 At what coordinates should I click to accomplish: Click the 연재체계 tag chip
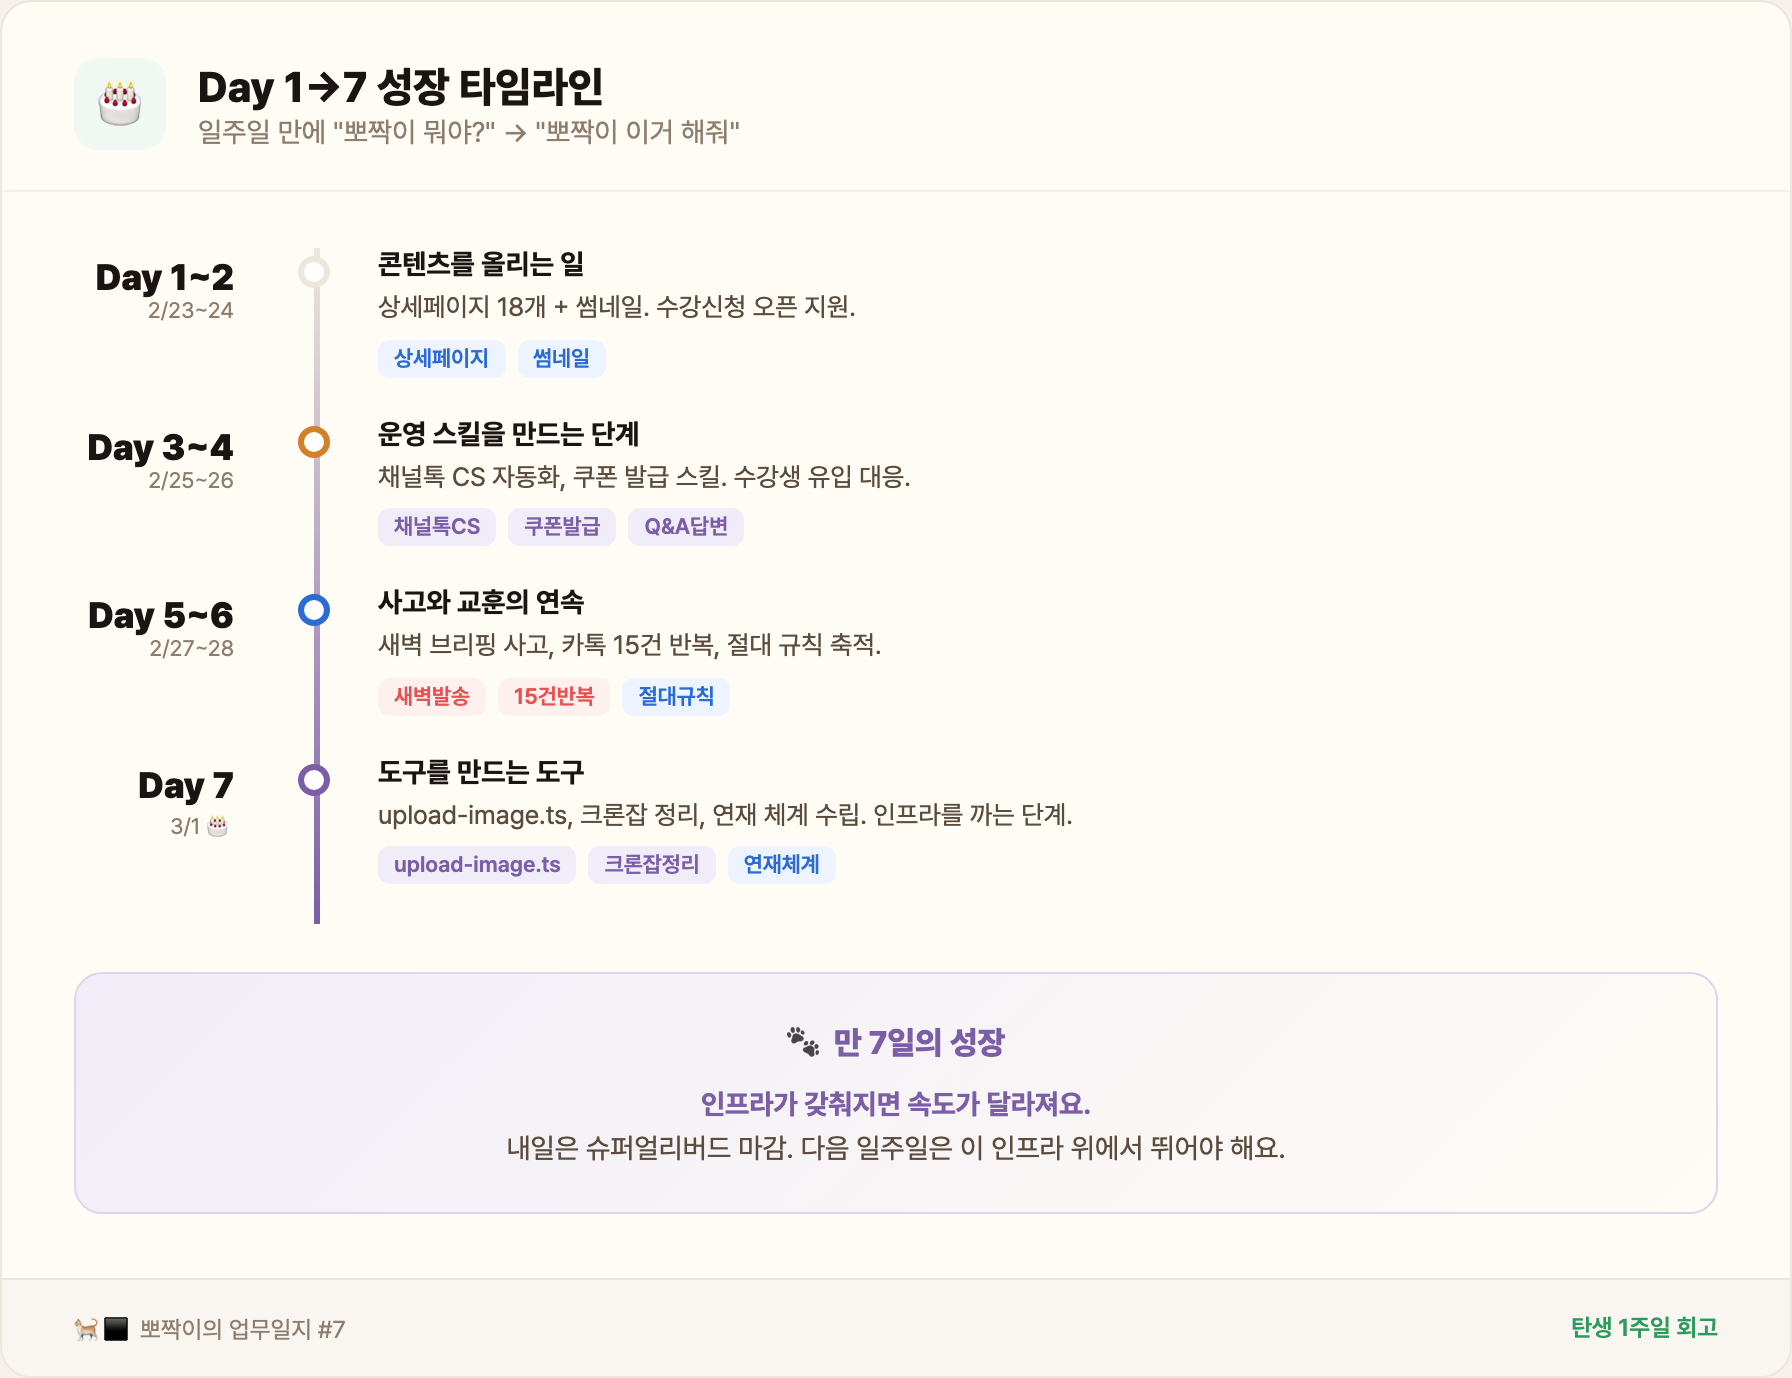(782, 864)
